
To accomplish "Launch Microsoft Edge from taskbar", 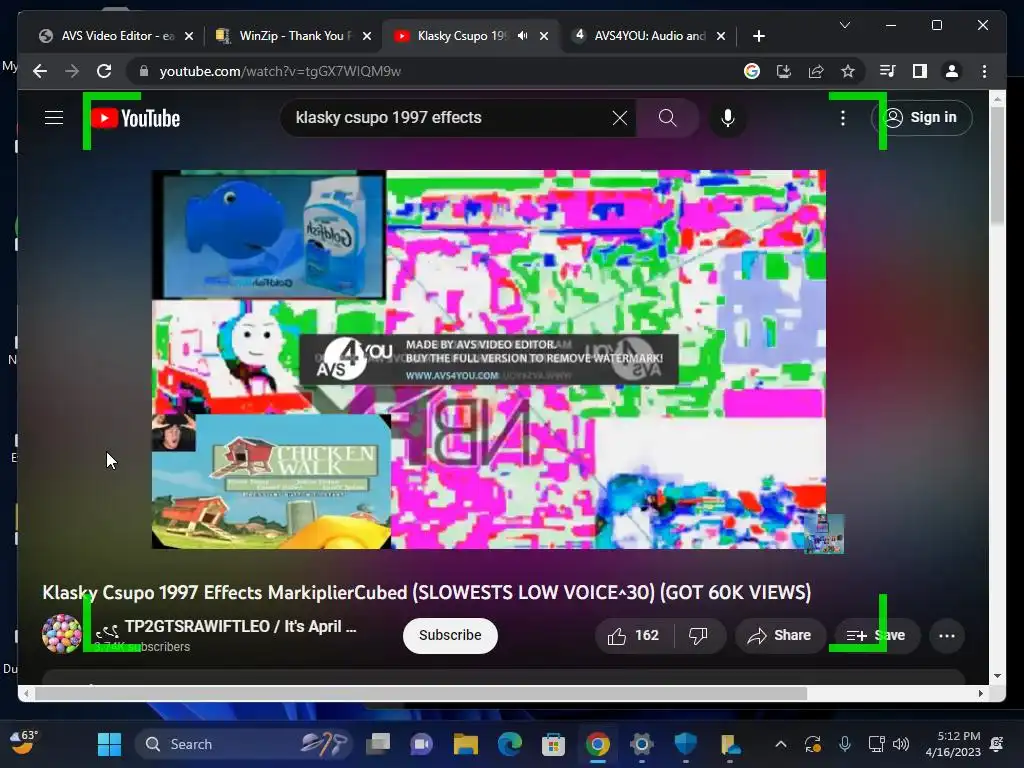I will [x=509, y=744].
